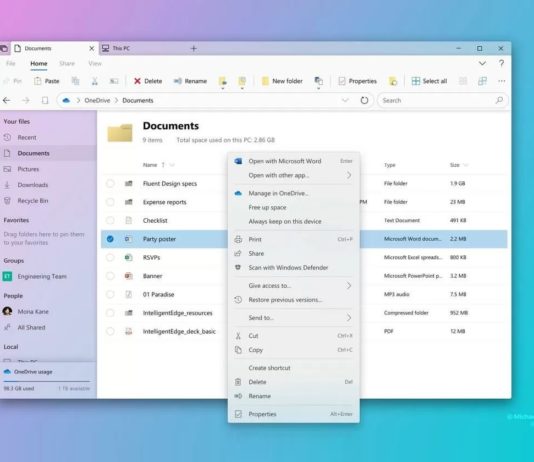Open the ribbon's three-dot overflow menu

tap(502, 81)
